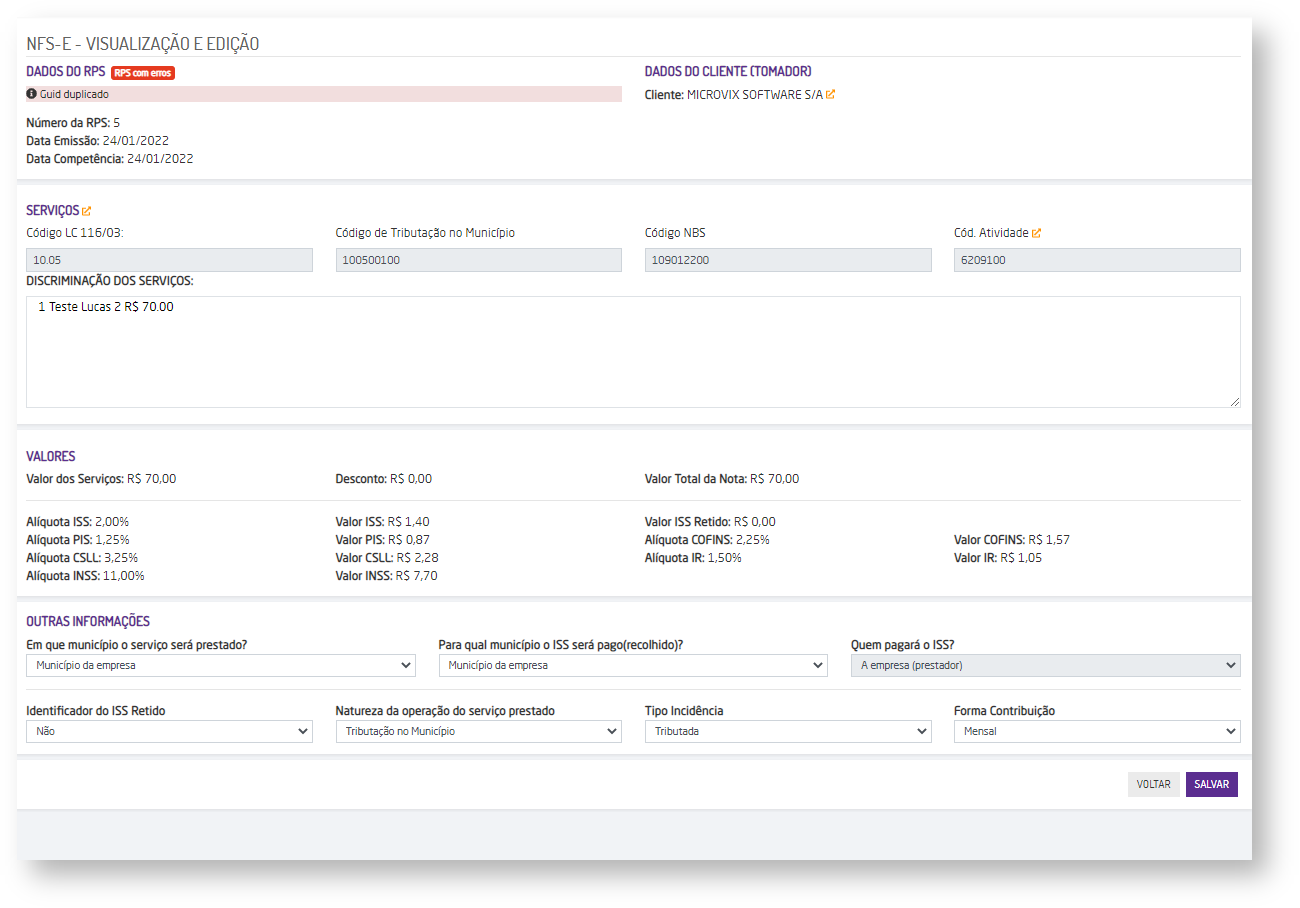Click the Discriminação dos Serviços text area
This screenshot has width=1300, height=908.
pyautogui.click(x=633, y=351)
